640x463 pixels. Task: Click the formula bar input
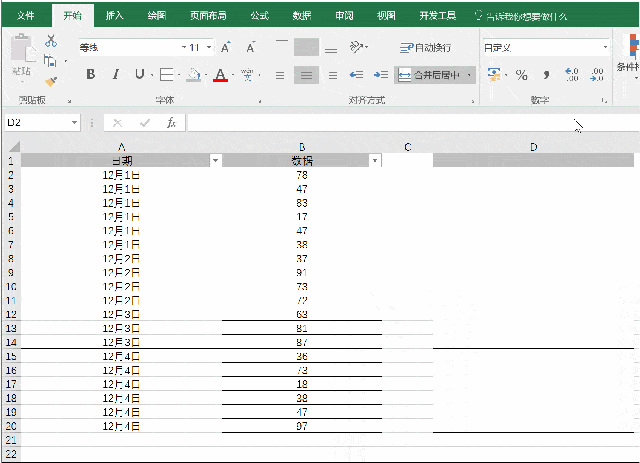point(412,122)
